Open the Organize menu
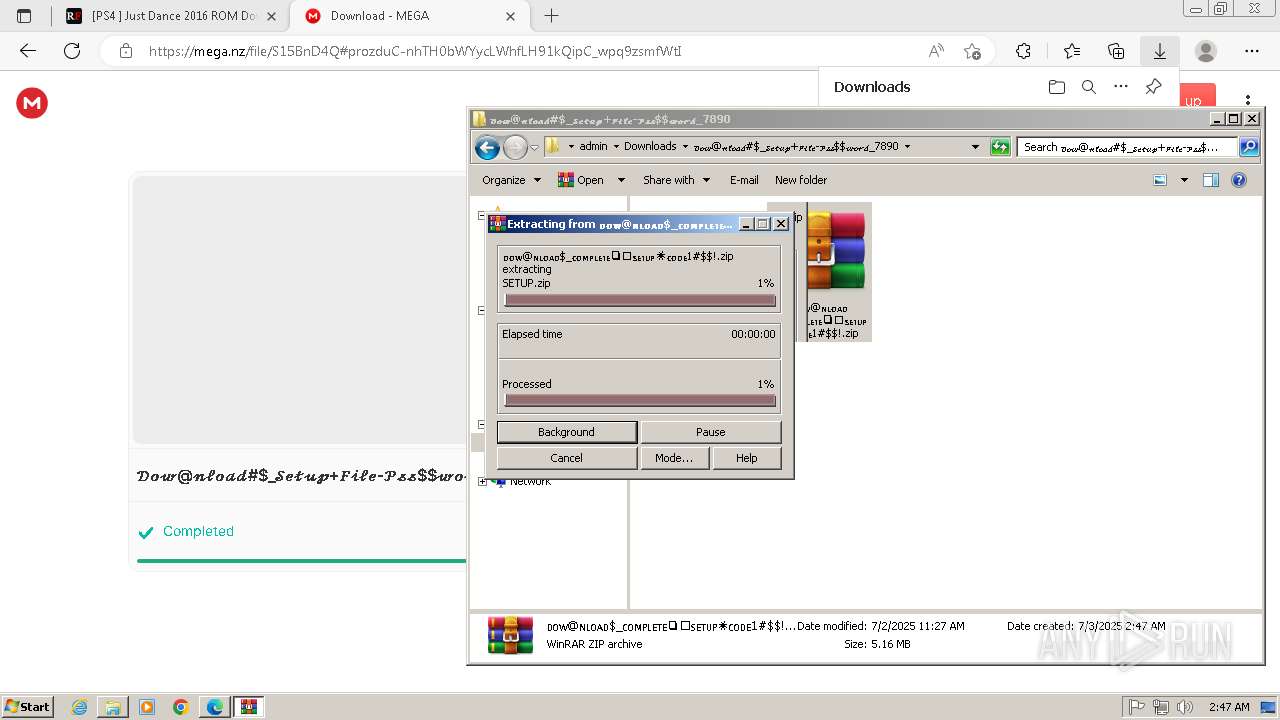This screenshot has height=720, width=1280. (511, 180)
